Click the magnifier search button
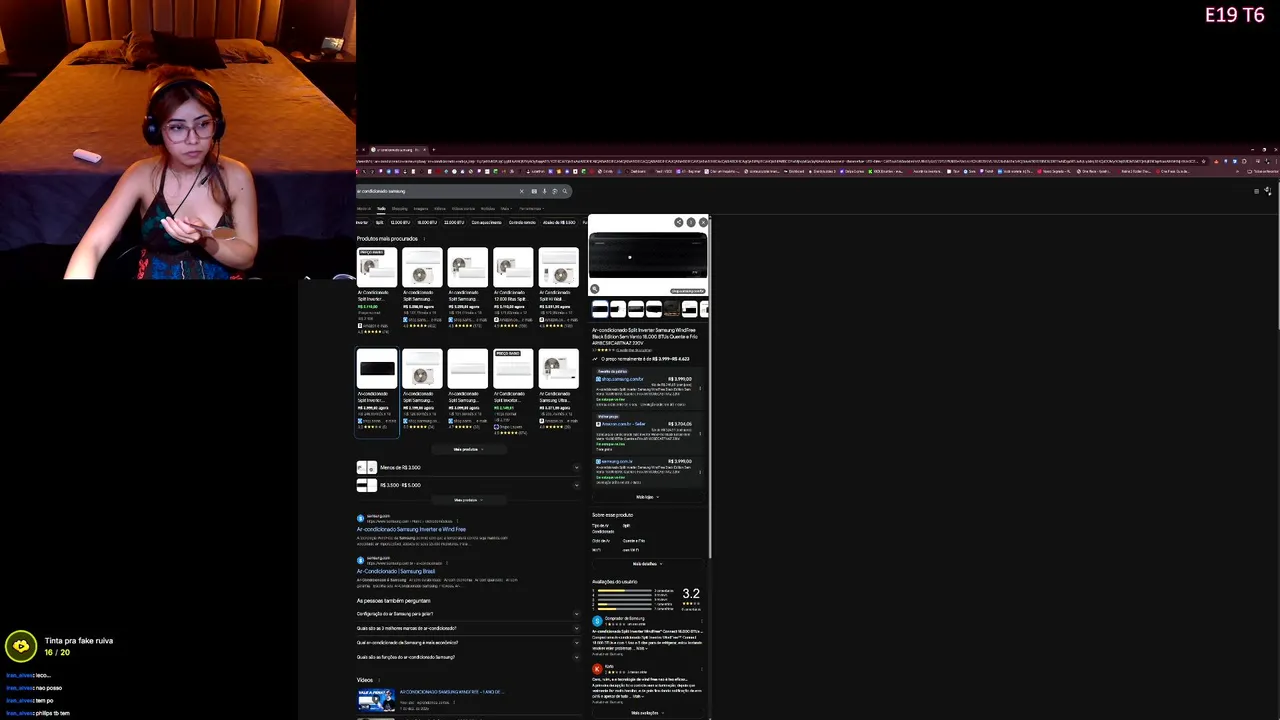 click(565, 191)
